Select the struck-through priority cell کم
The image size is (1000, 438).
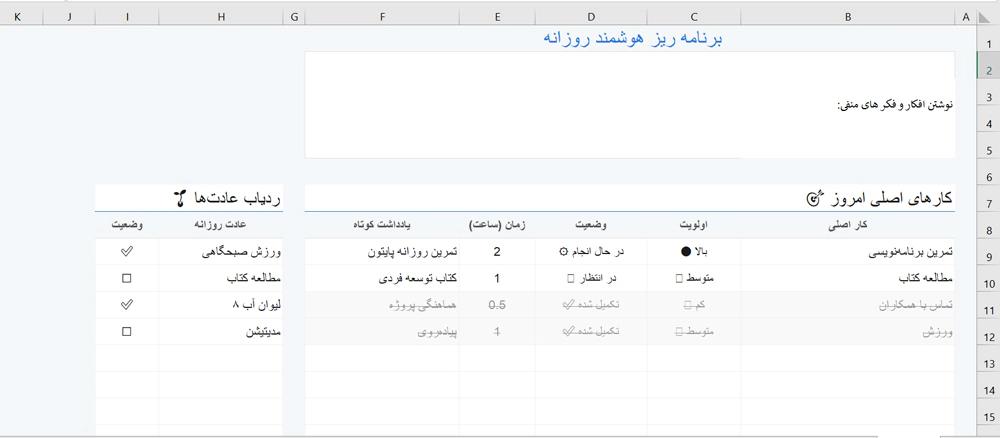(694, 305)
